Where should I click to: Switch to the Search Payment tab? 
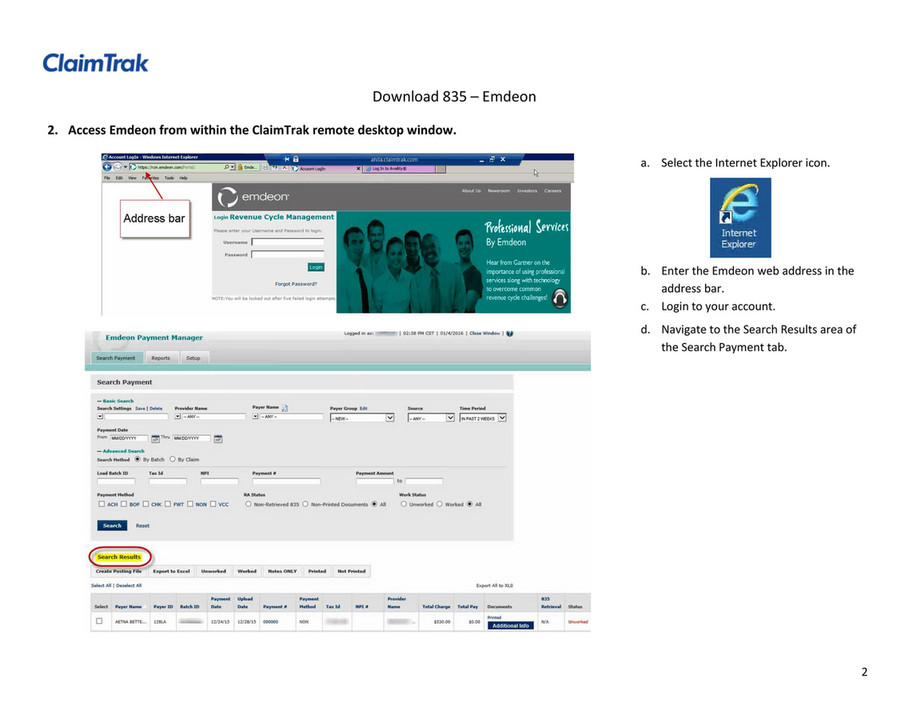point(115,358)
